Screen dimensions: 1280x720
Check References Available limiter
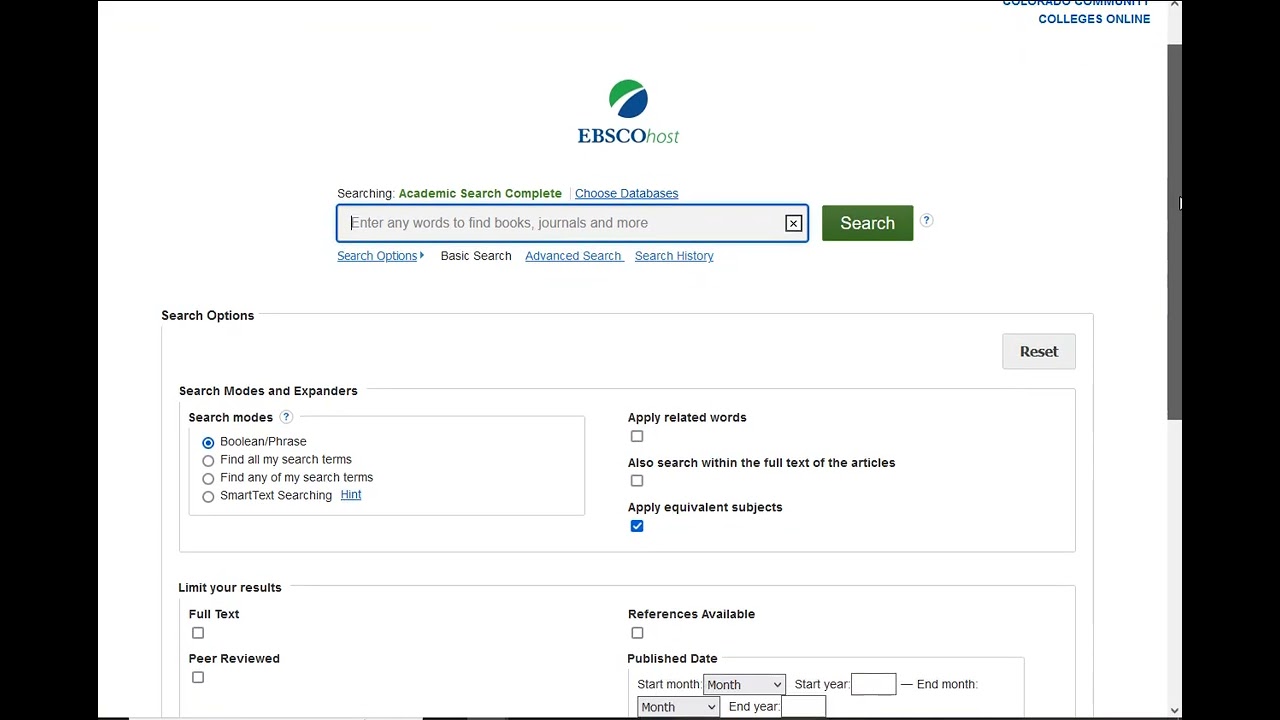[637, 633]
